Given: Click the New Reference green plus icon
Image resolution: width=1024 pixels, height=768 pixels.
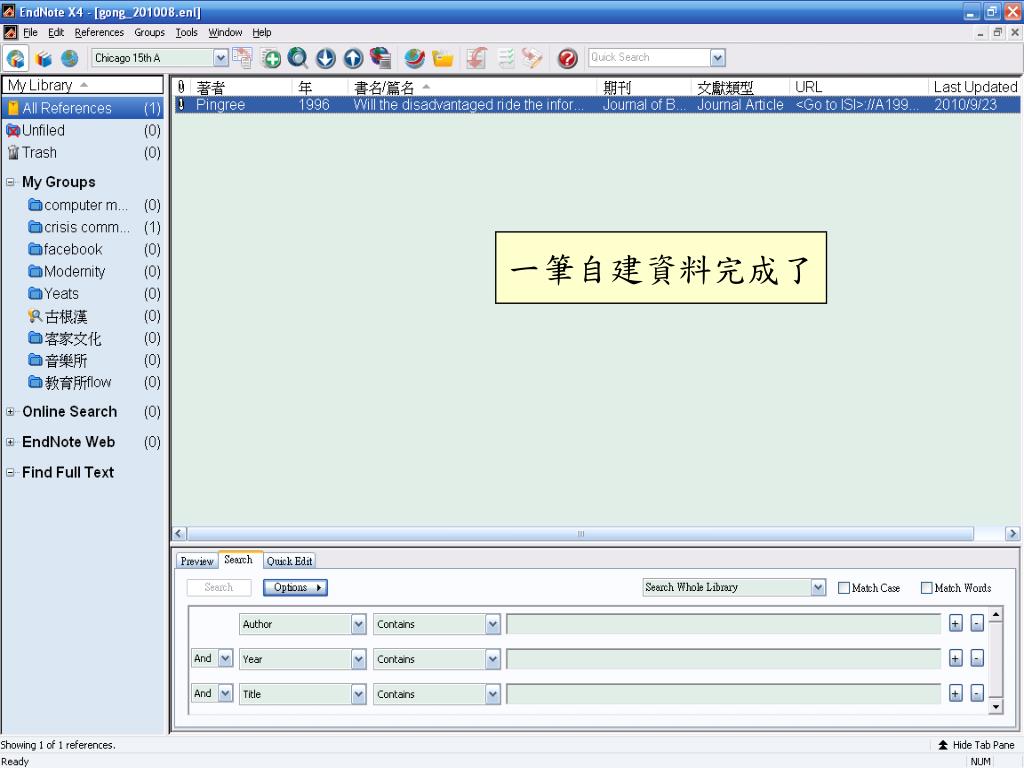Looking at the screenshot, I should coord(270,58).
